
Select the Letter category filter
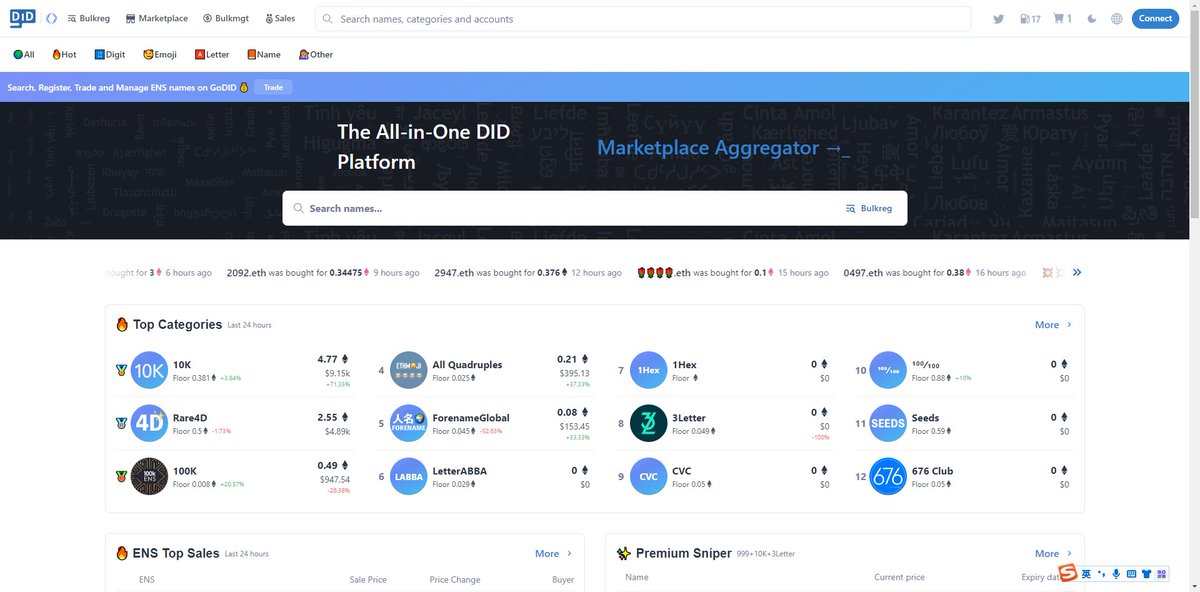point(212,55)
